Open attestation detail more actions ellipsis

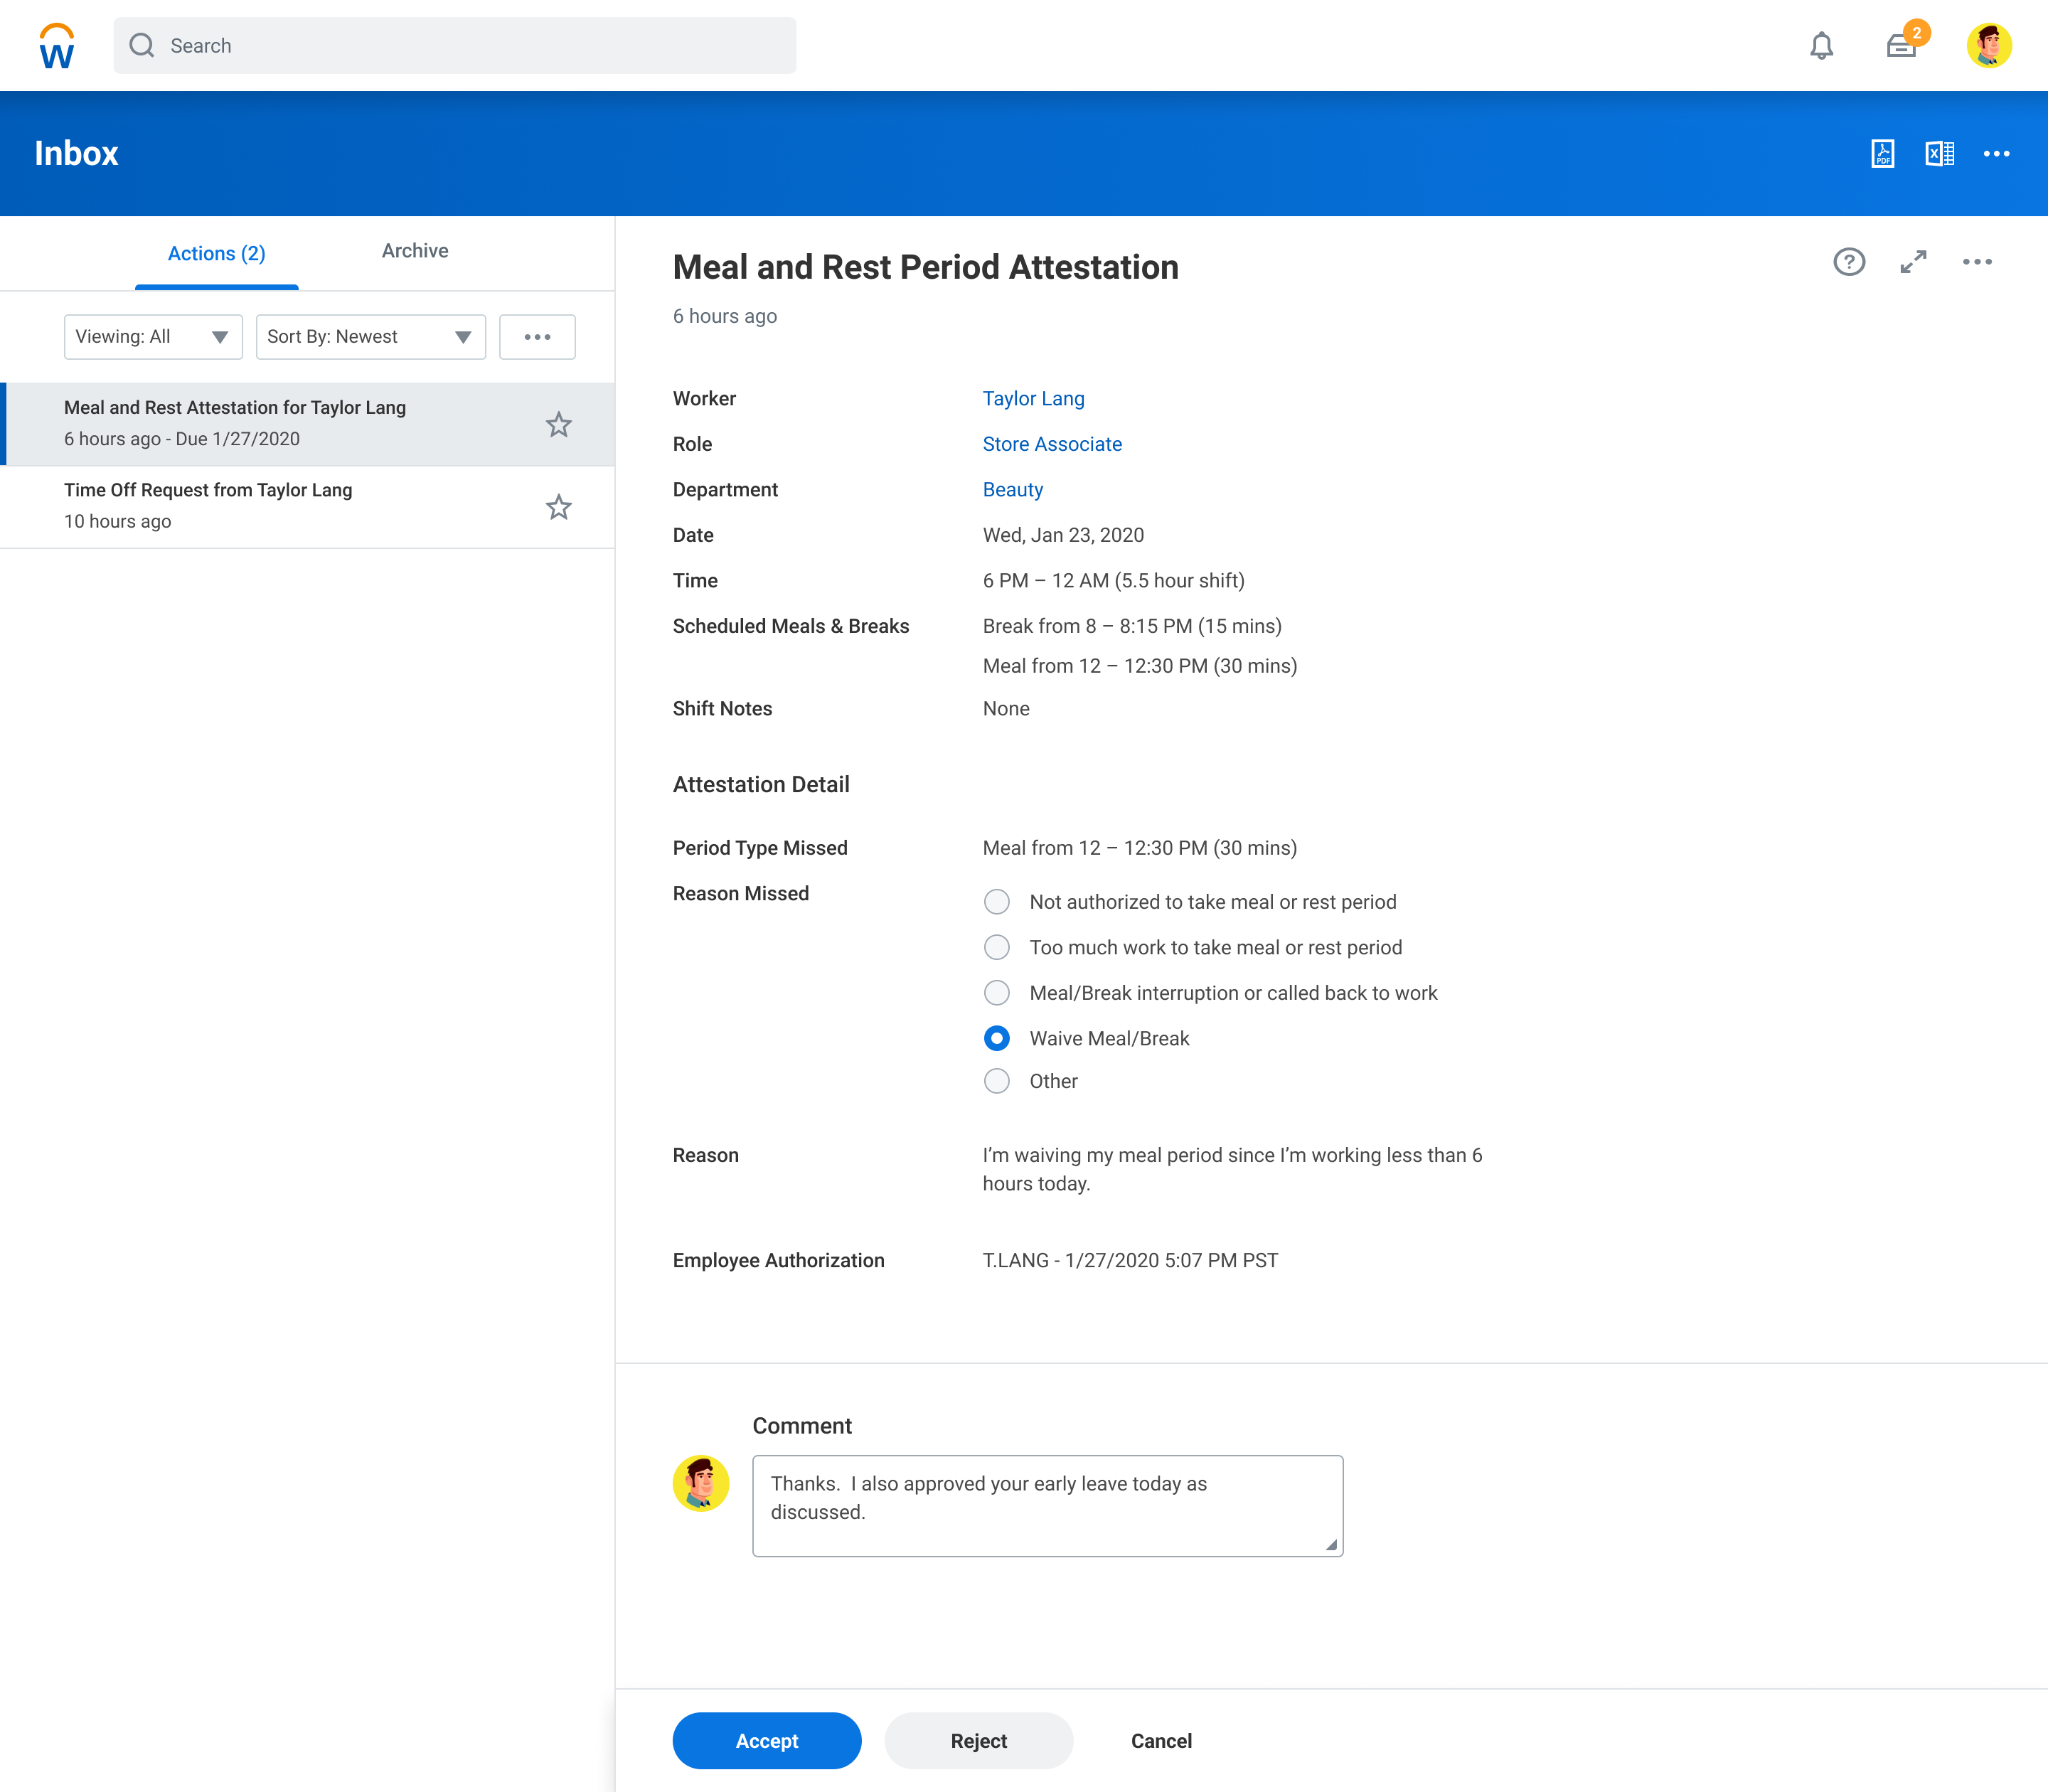coord(1977,262)
